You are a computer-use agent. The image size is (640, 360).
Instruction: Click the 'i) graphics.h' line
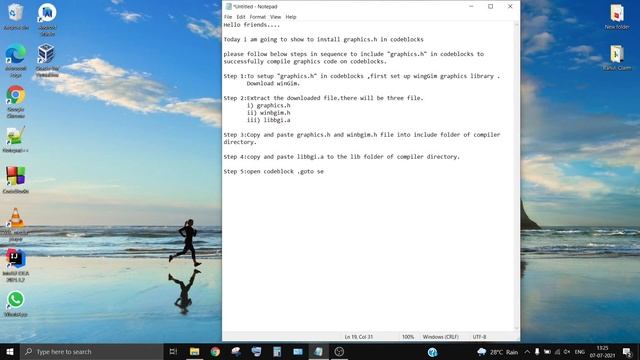269,105
